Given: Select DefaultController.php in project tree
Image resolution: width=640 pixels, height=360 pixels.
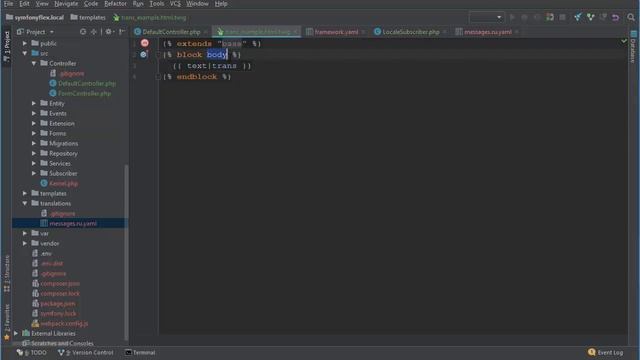Looking at the screenshot, I should click(87, 83).
